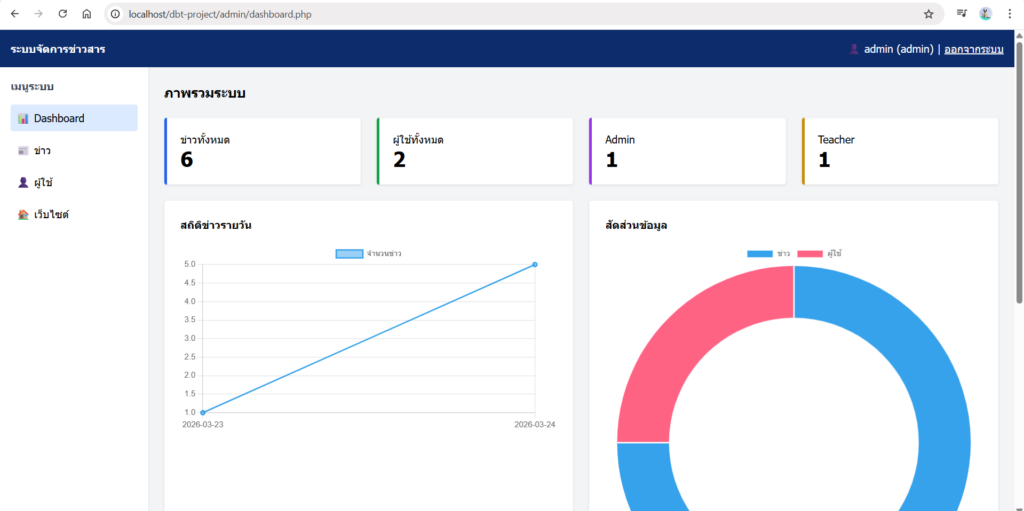Bookmark this page with the star icon

[x=928, y=14]
